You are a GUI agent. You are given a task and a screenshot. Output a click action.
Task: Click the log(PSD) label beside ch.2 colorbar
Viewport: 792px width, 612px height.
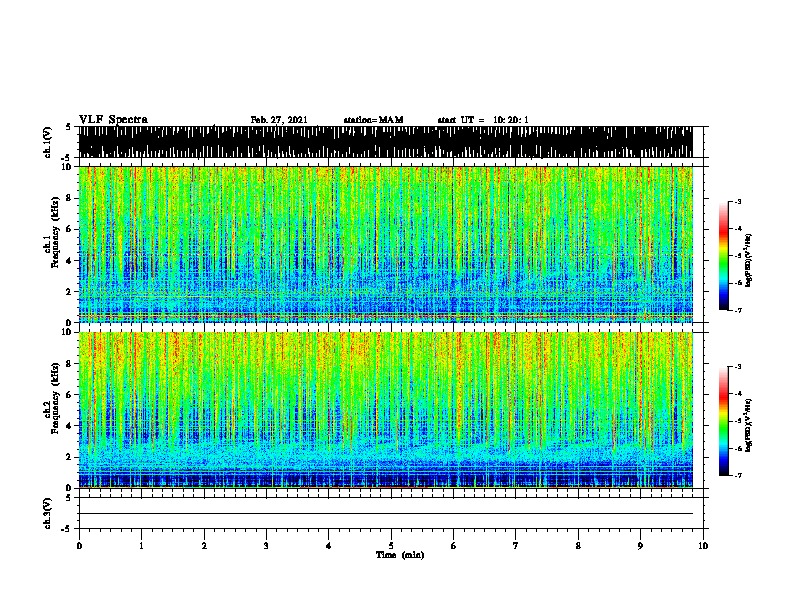coord(748,426)
